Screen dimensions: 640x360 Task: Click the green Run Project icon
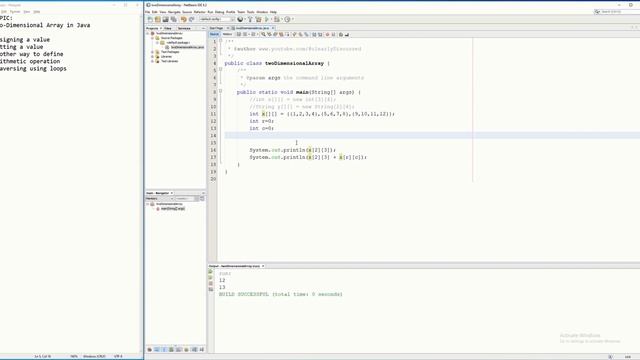267,19
